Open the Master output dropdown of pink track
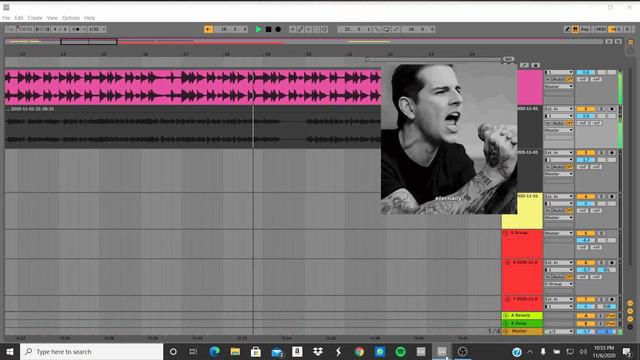 [x=559, y=87]
